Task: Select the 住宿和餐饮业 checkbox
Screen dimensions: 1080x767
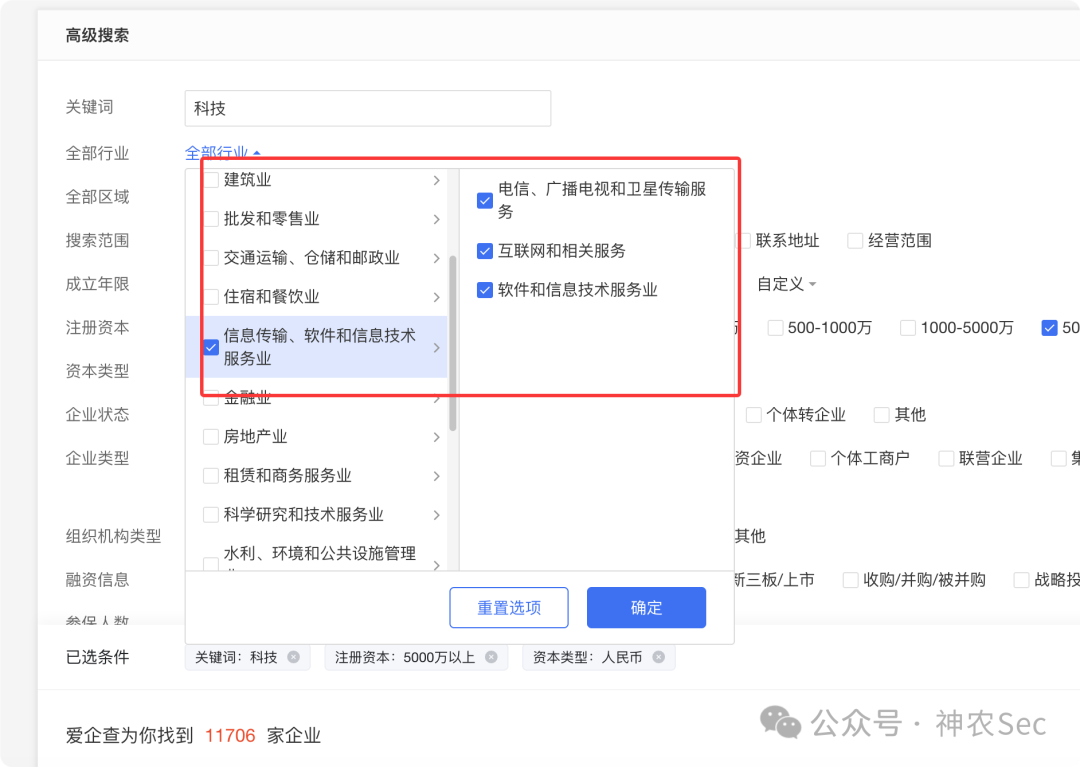Action: [211, 295]
